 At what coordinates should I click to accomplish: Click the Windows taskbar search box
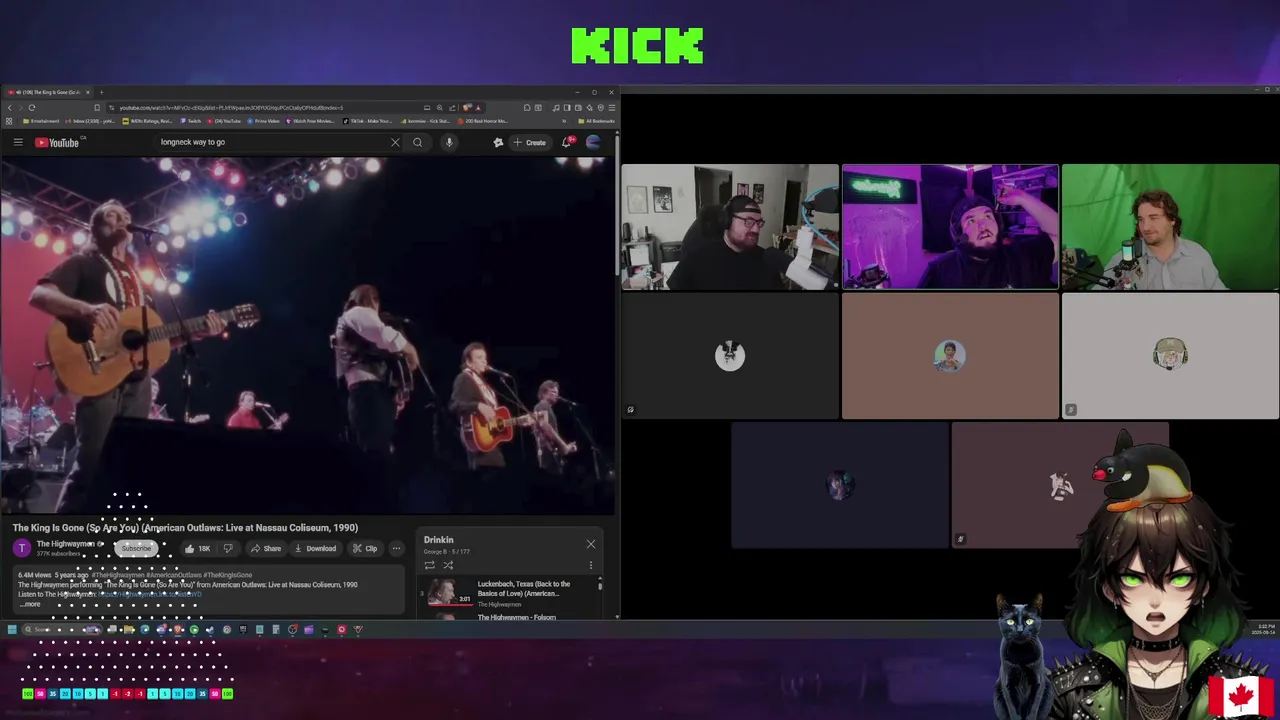(62, 630)
